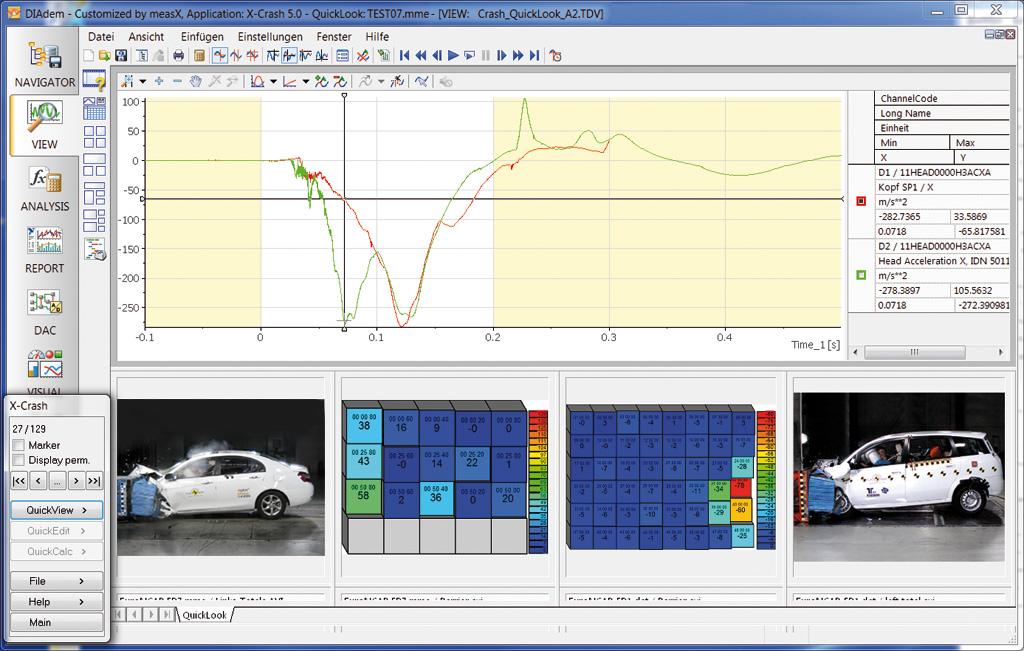Click the new document icon
The image size is (1024, 651).
point(89,56)
